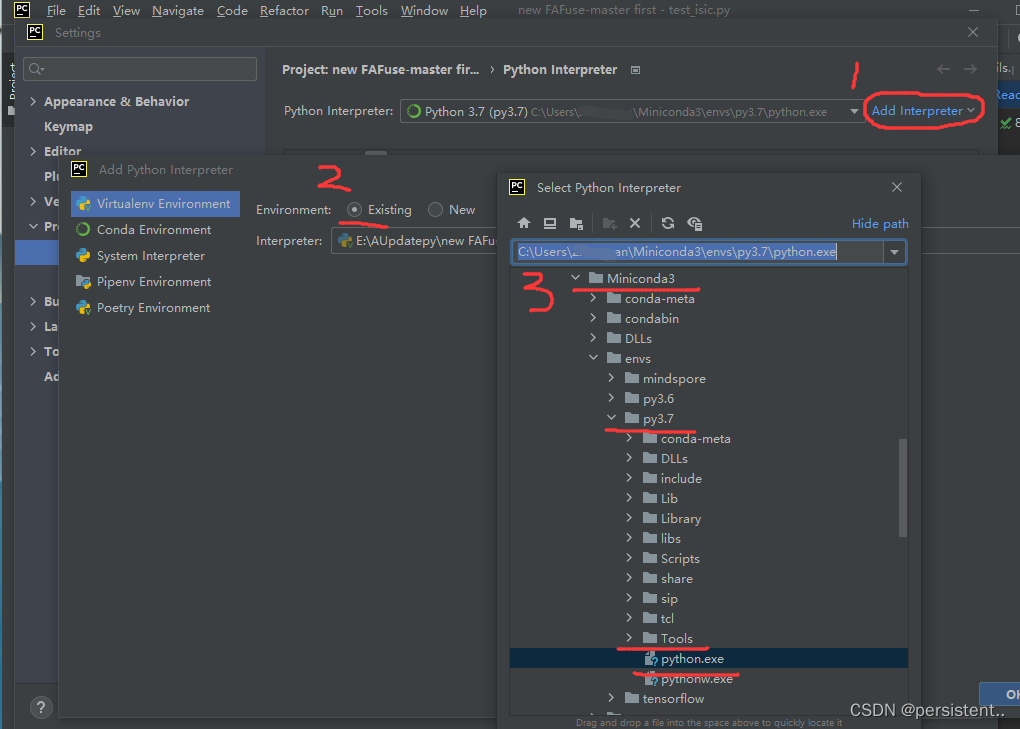Image resolution: width=1020 pixels, height=729 pixels.
Task: Open Keymap settings page
Action: [68, 127]
